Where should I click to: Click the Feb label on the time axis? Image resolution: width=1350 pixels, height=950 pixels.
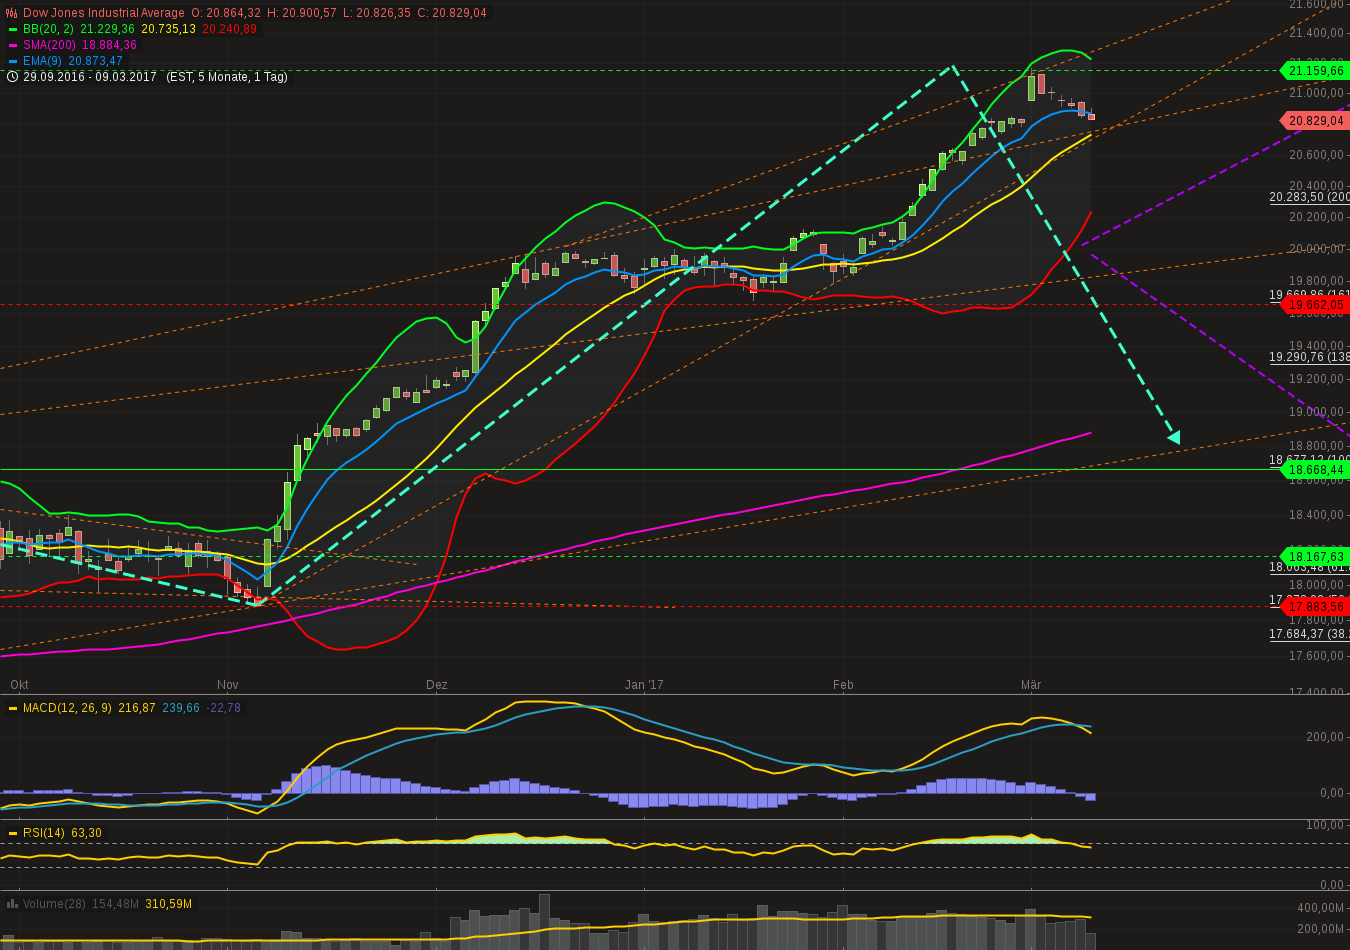(x=843, y=685)
